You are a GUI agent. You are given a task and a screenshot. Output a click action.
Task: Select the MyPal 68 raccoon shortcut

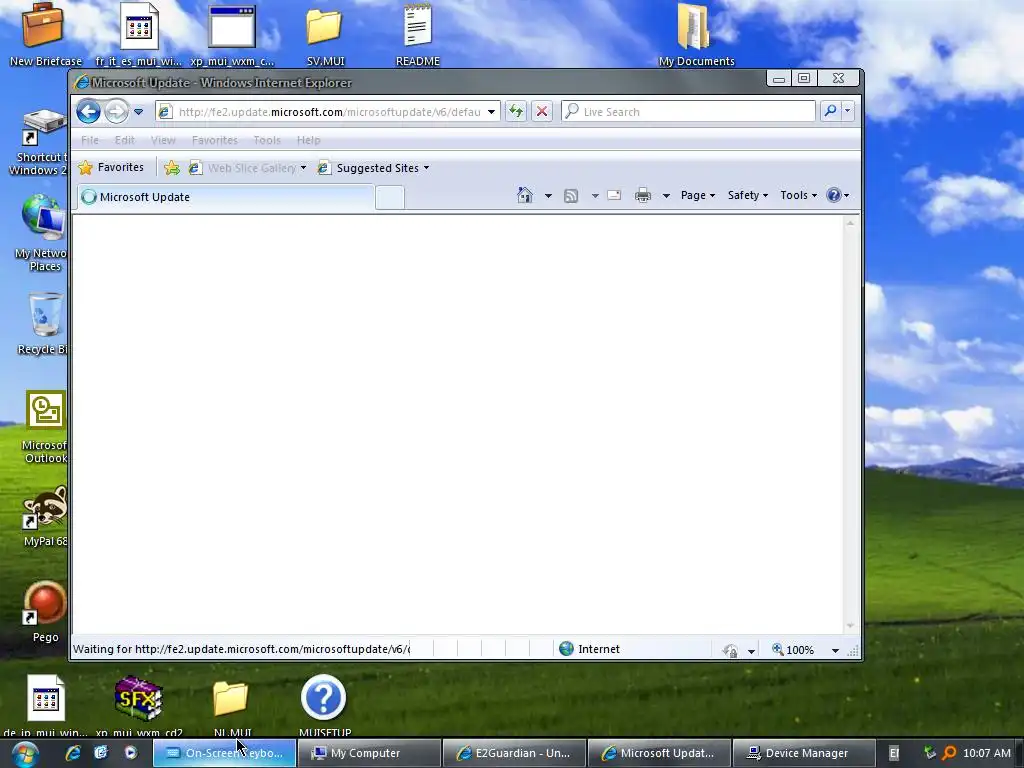click(x=44, y=516)
